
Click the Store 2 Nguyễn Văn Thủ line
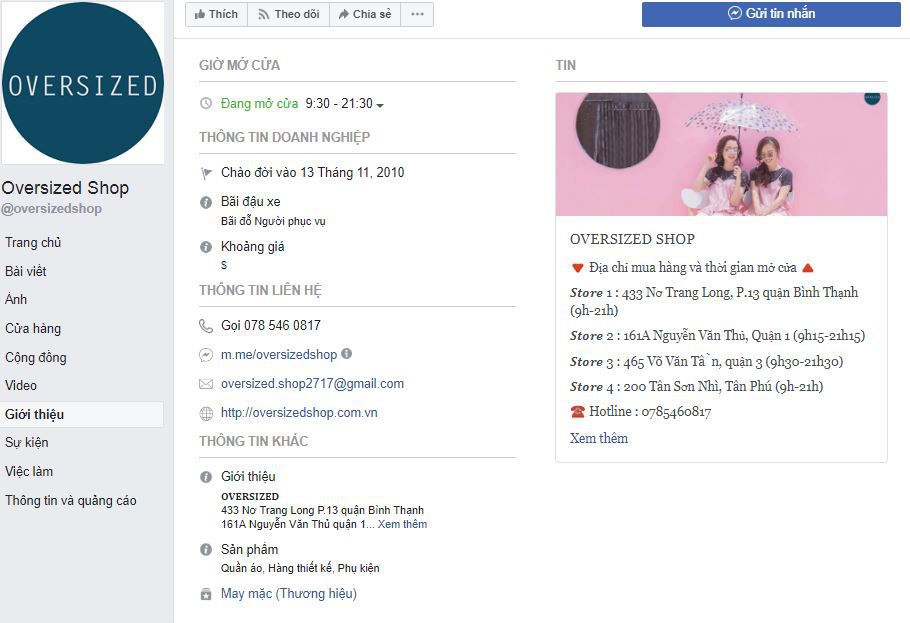point(717,336)
